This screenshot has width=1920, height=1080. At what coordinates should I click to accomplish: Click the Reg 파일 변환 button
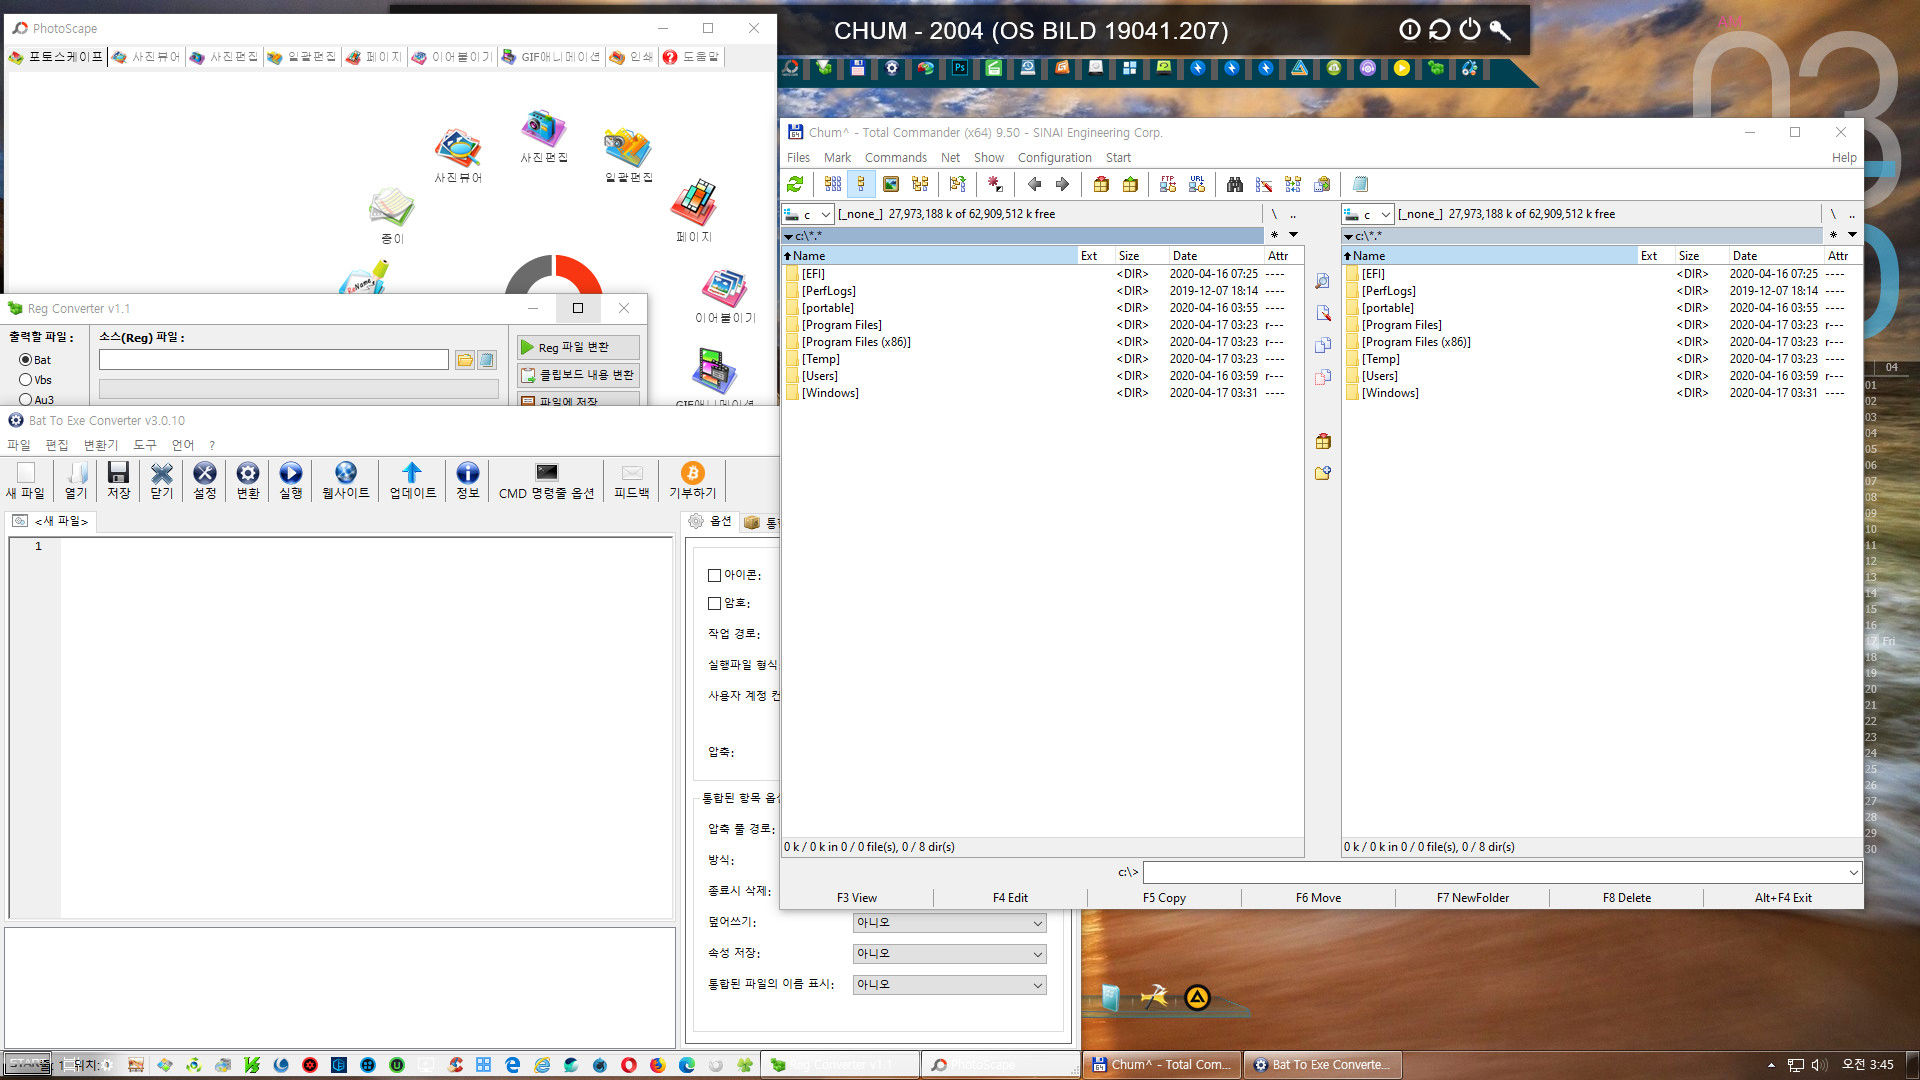click(578, 347)
